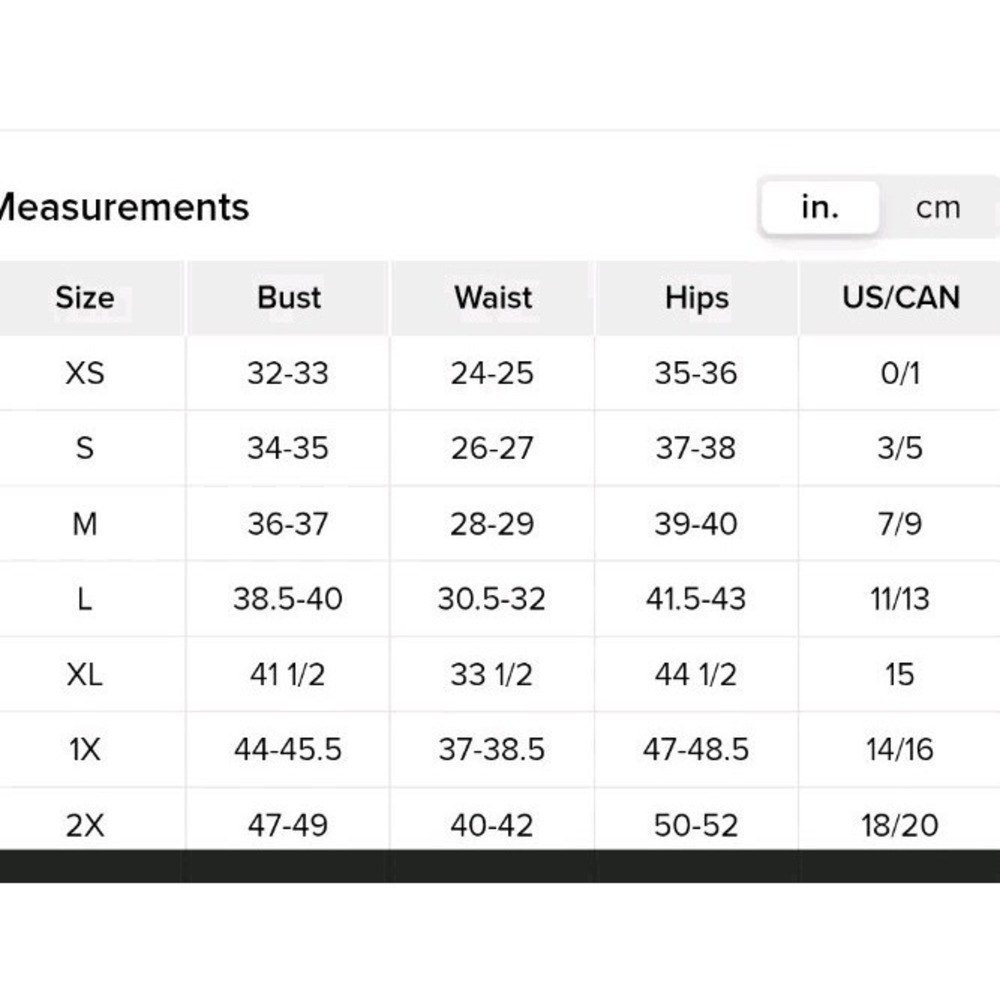Select the XS size row label

pyautogui.click(x=85, y=373)
